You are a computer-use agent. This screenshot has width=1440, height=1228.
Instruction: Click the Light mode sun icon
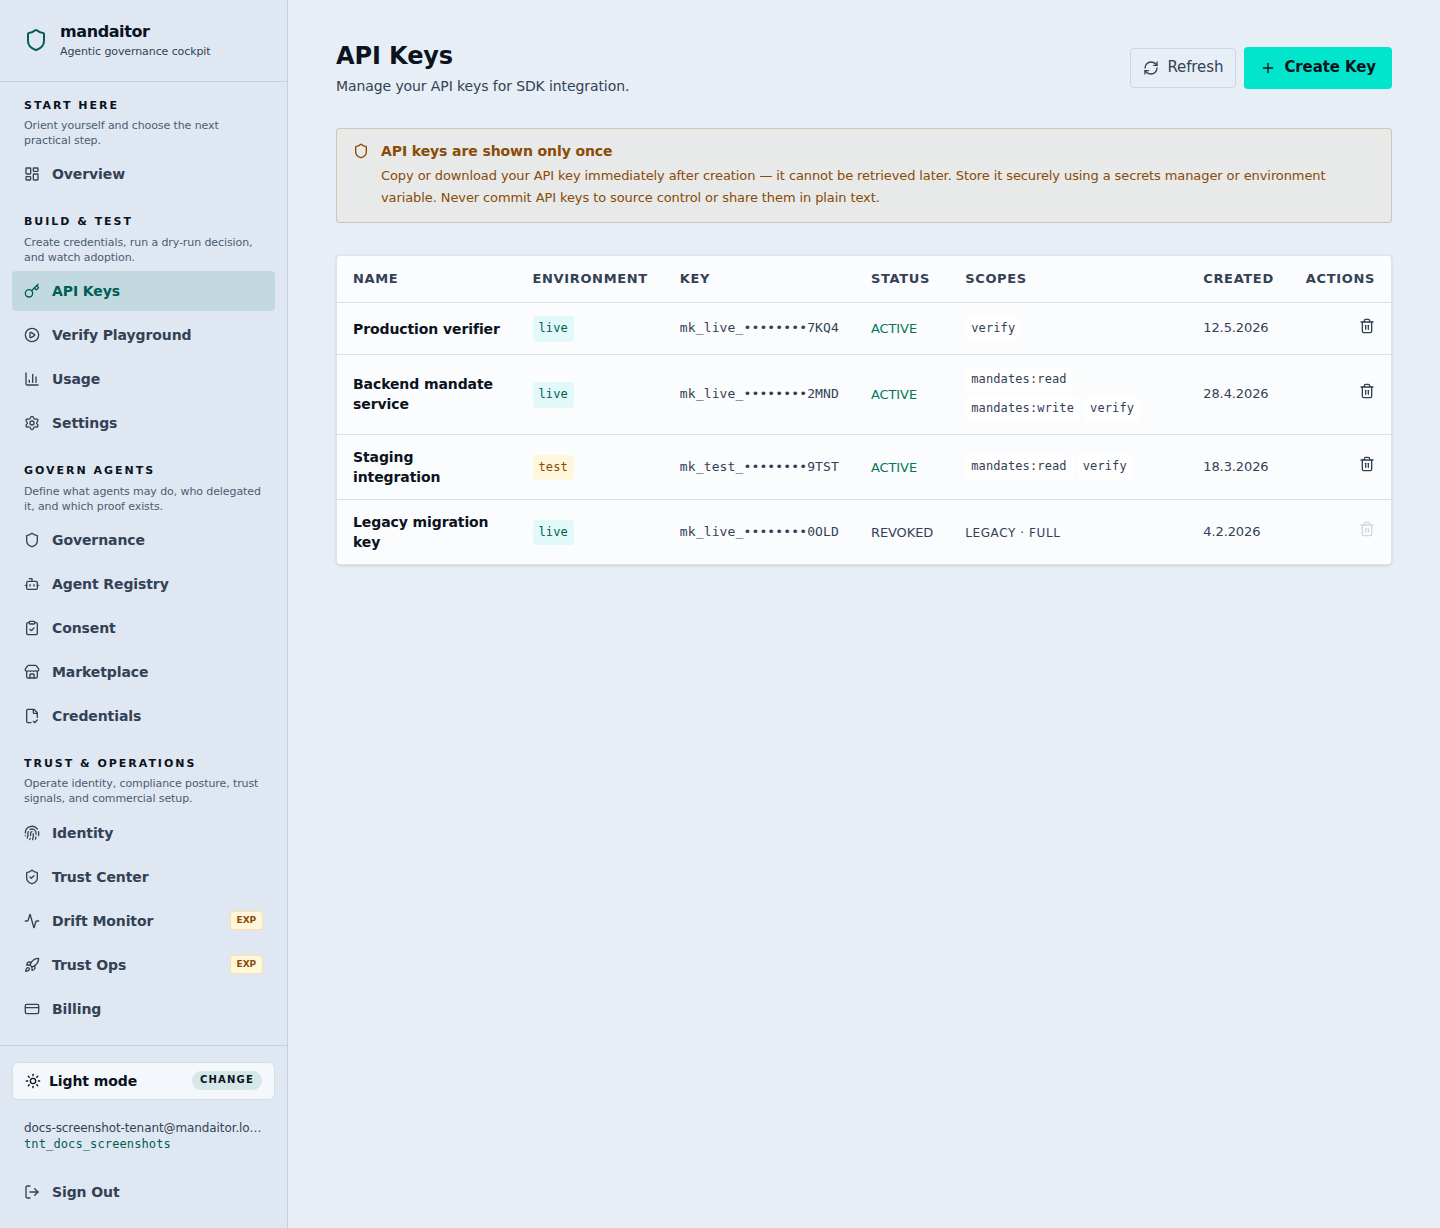pyautogui.click(x=33, y=1081)
